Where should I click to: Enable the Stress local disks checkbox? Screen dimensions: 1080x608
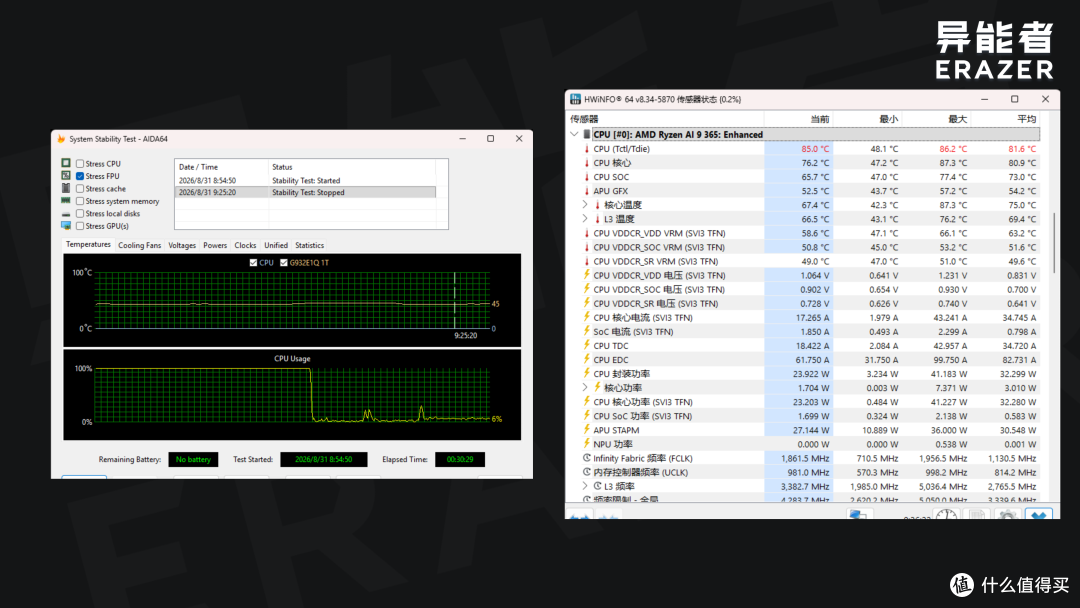(80, 213)
